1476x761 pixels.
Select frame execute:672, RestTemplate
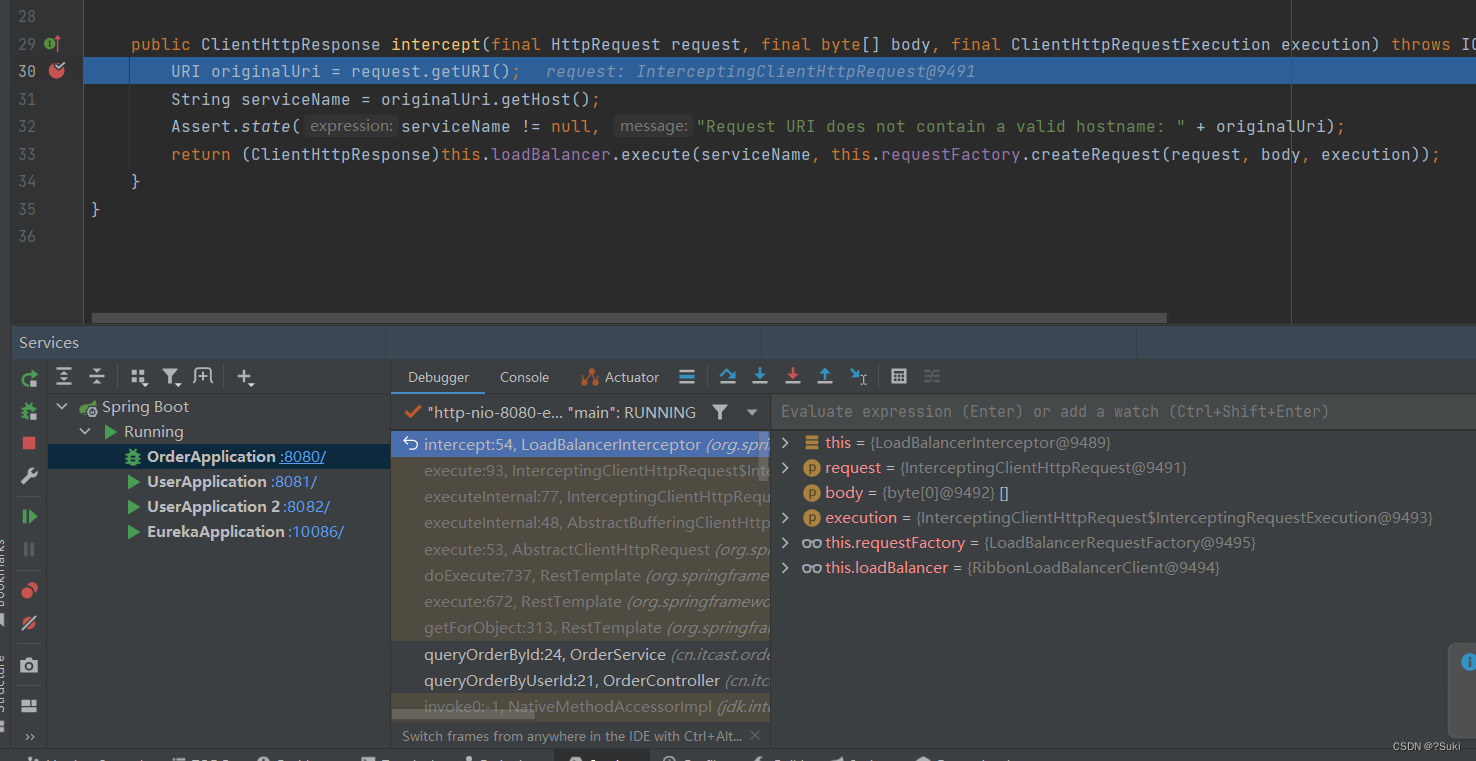pyautogui.click(x=581, y=601)
